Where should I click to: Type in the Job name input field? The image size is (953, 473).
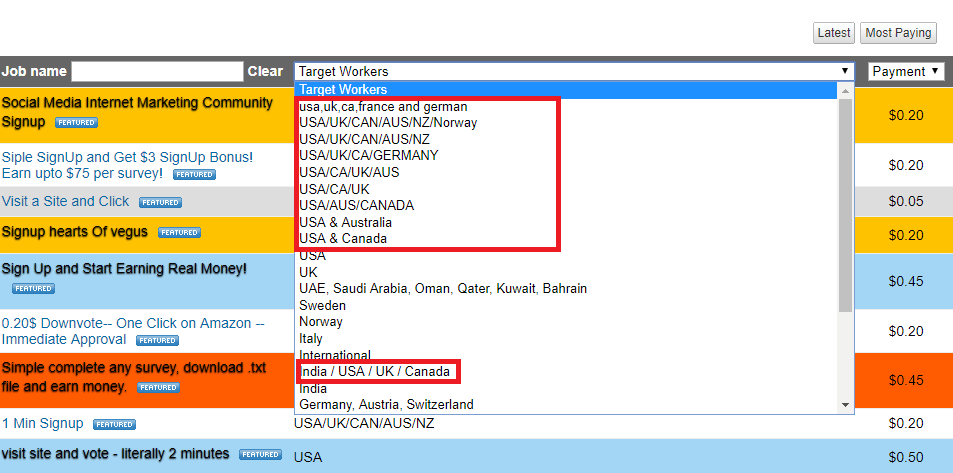157,71
